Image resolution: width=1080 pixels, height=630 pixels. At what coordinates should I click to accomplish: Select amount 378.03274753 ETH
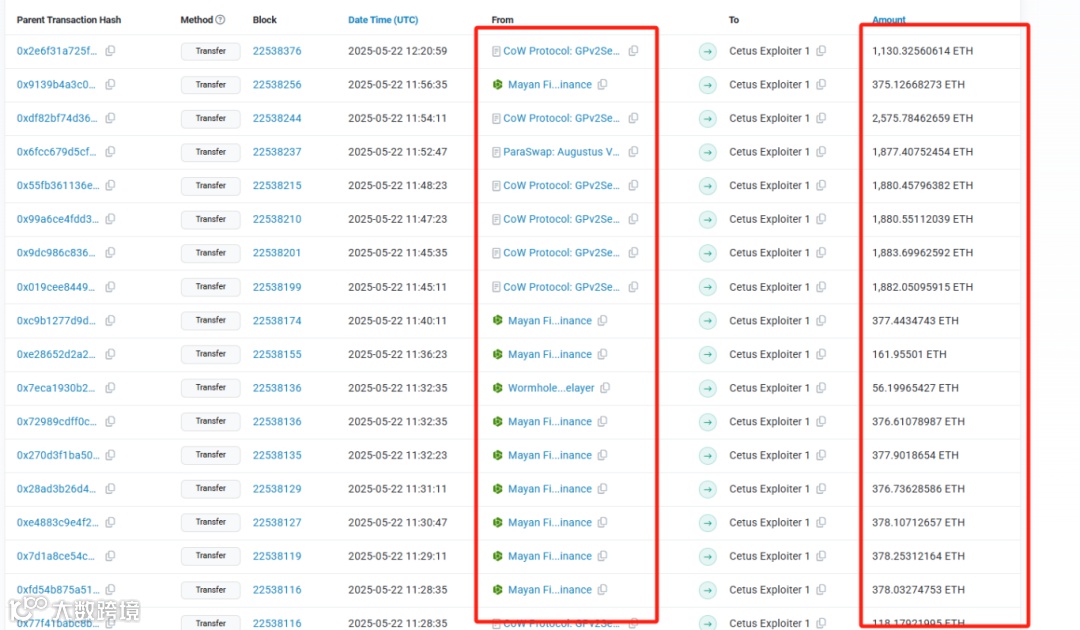point(918,589)
